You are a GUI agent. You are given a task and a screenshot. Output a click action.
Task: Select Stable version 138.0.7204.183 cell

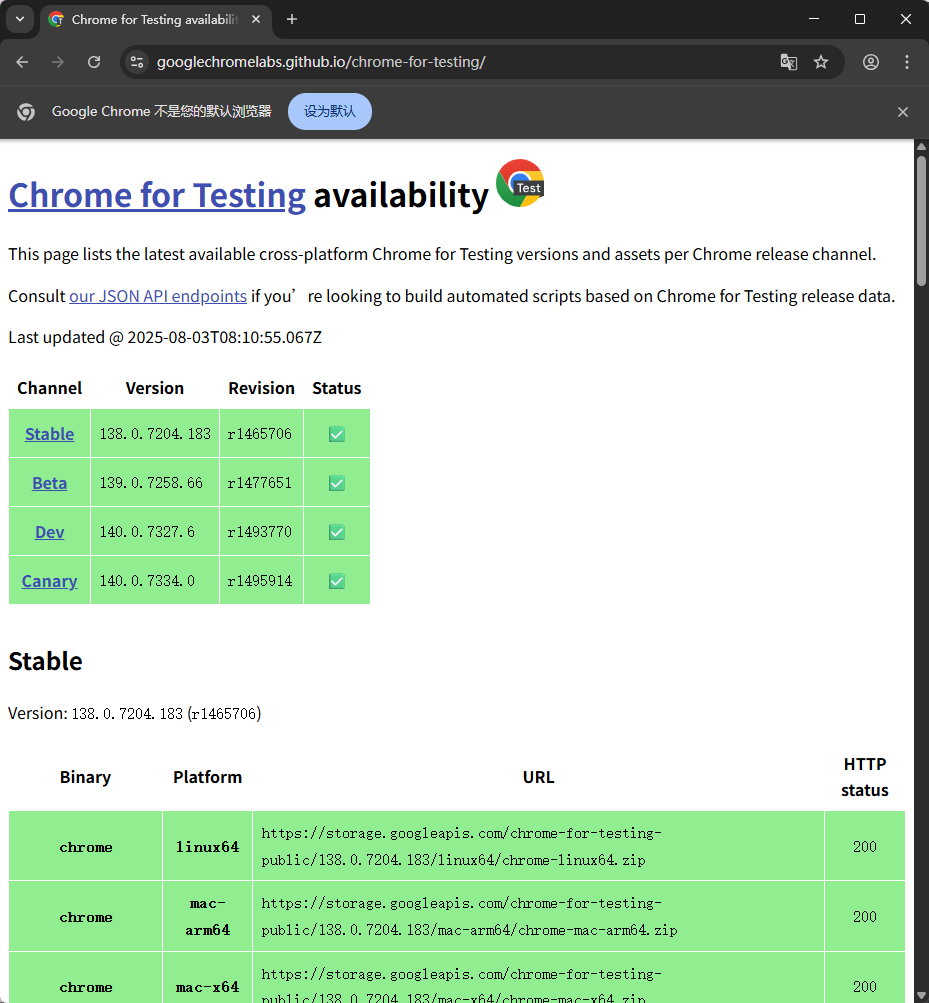coord(155,434)
